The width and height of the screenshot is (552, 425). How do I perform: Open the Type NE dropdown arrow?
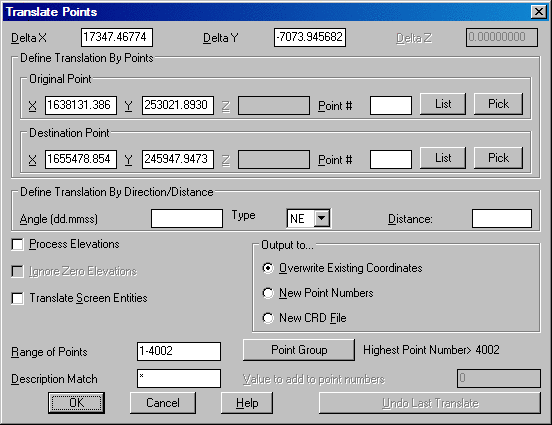click(x=322, y=218)
